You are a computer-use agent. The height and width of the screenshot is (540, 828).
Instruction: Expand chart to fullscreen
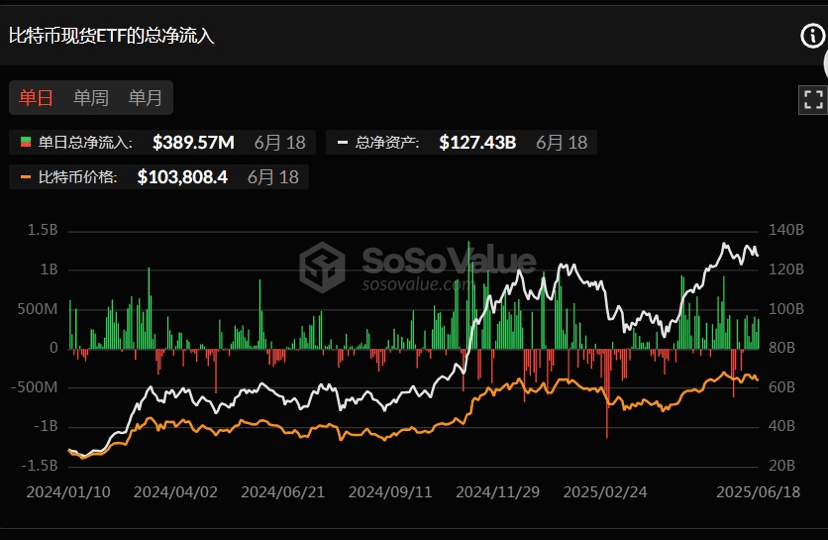point(813,99)
